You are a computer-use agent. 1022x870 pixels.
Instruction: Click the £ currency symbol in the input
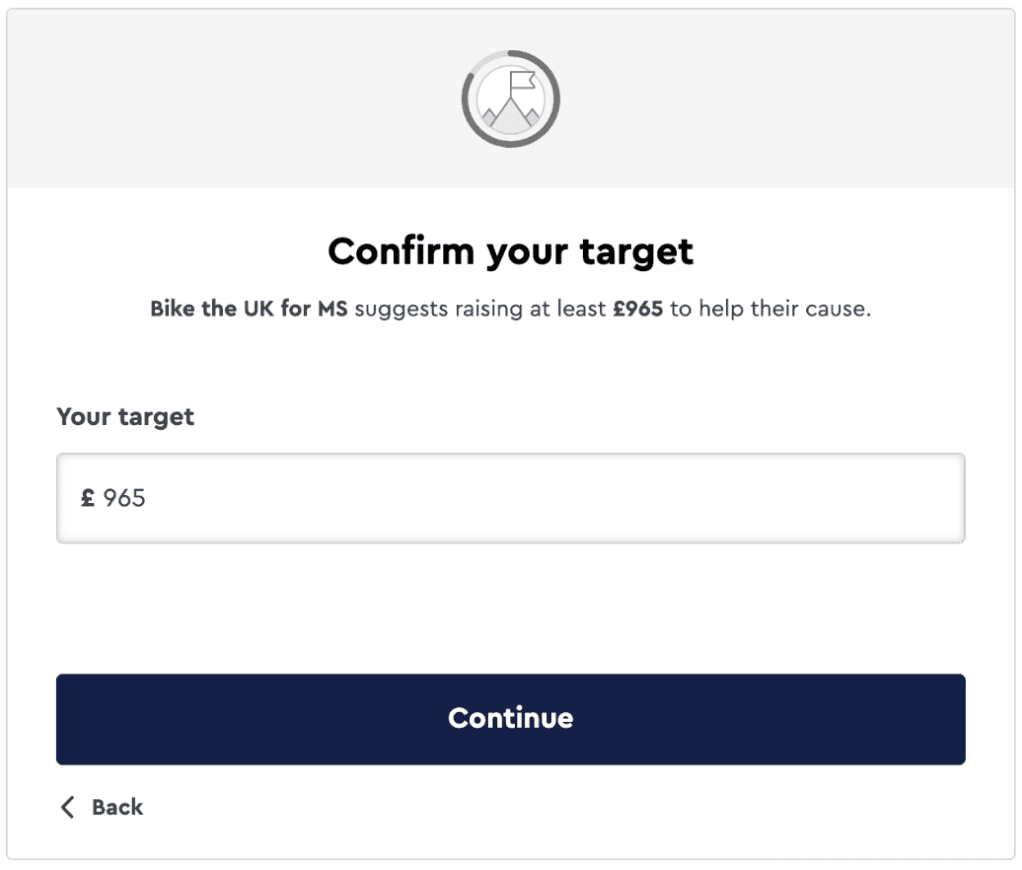(x=88, y=498)
